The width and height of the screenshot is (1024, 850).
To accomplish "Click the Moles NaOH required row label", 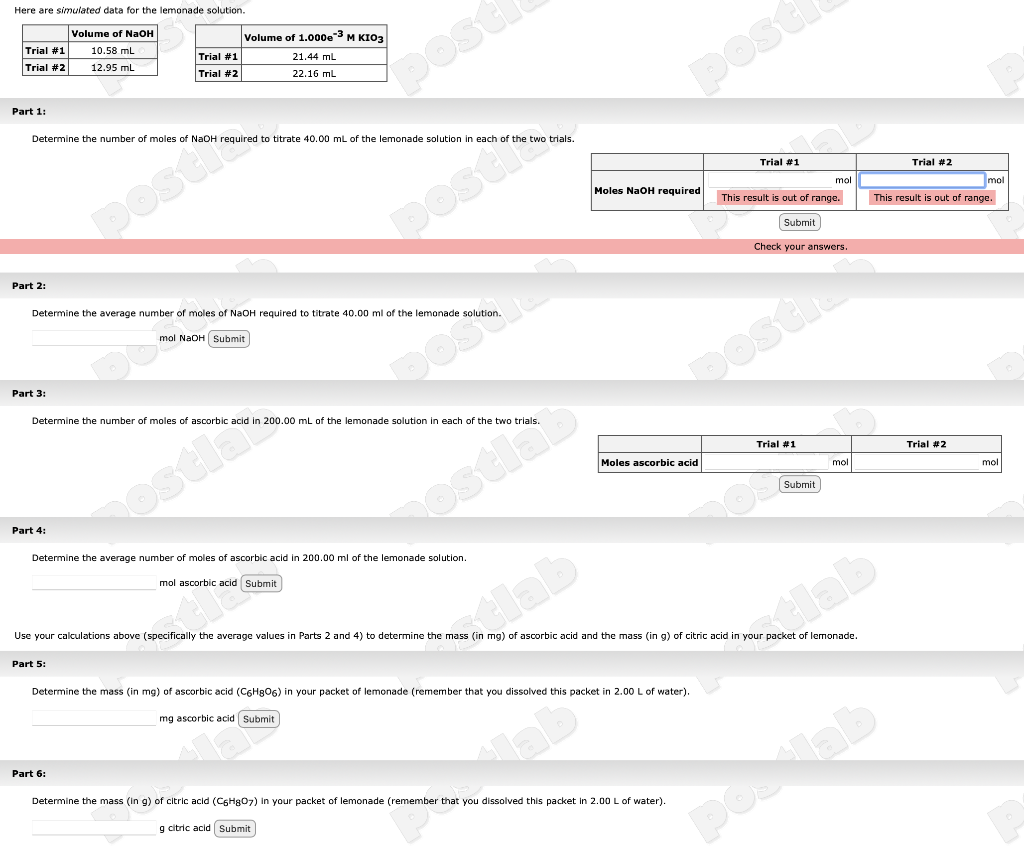I will pos(647,191).
